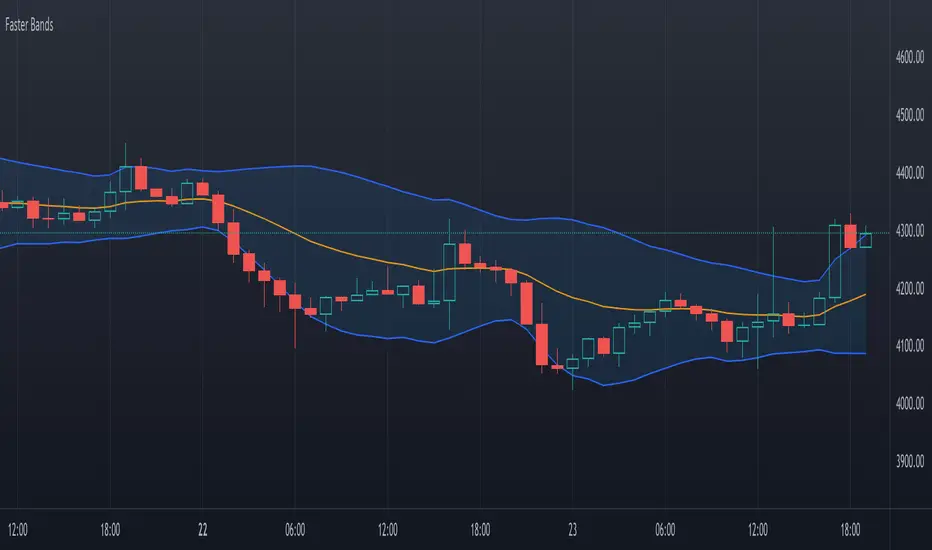Screen dimensions: 932x550
Task: Select the 4300.00 price scale label
Action: [x=907, y=232]
